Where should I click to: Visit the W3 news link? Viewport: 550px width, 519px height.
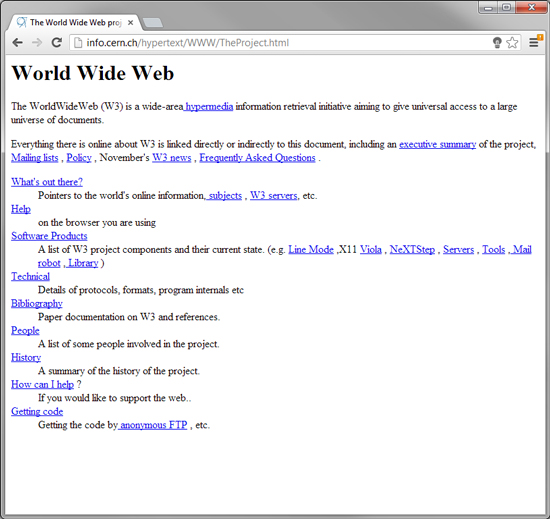point(172,158)
